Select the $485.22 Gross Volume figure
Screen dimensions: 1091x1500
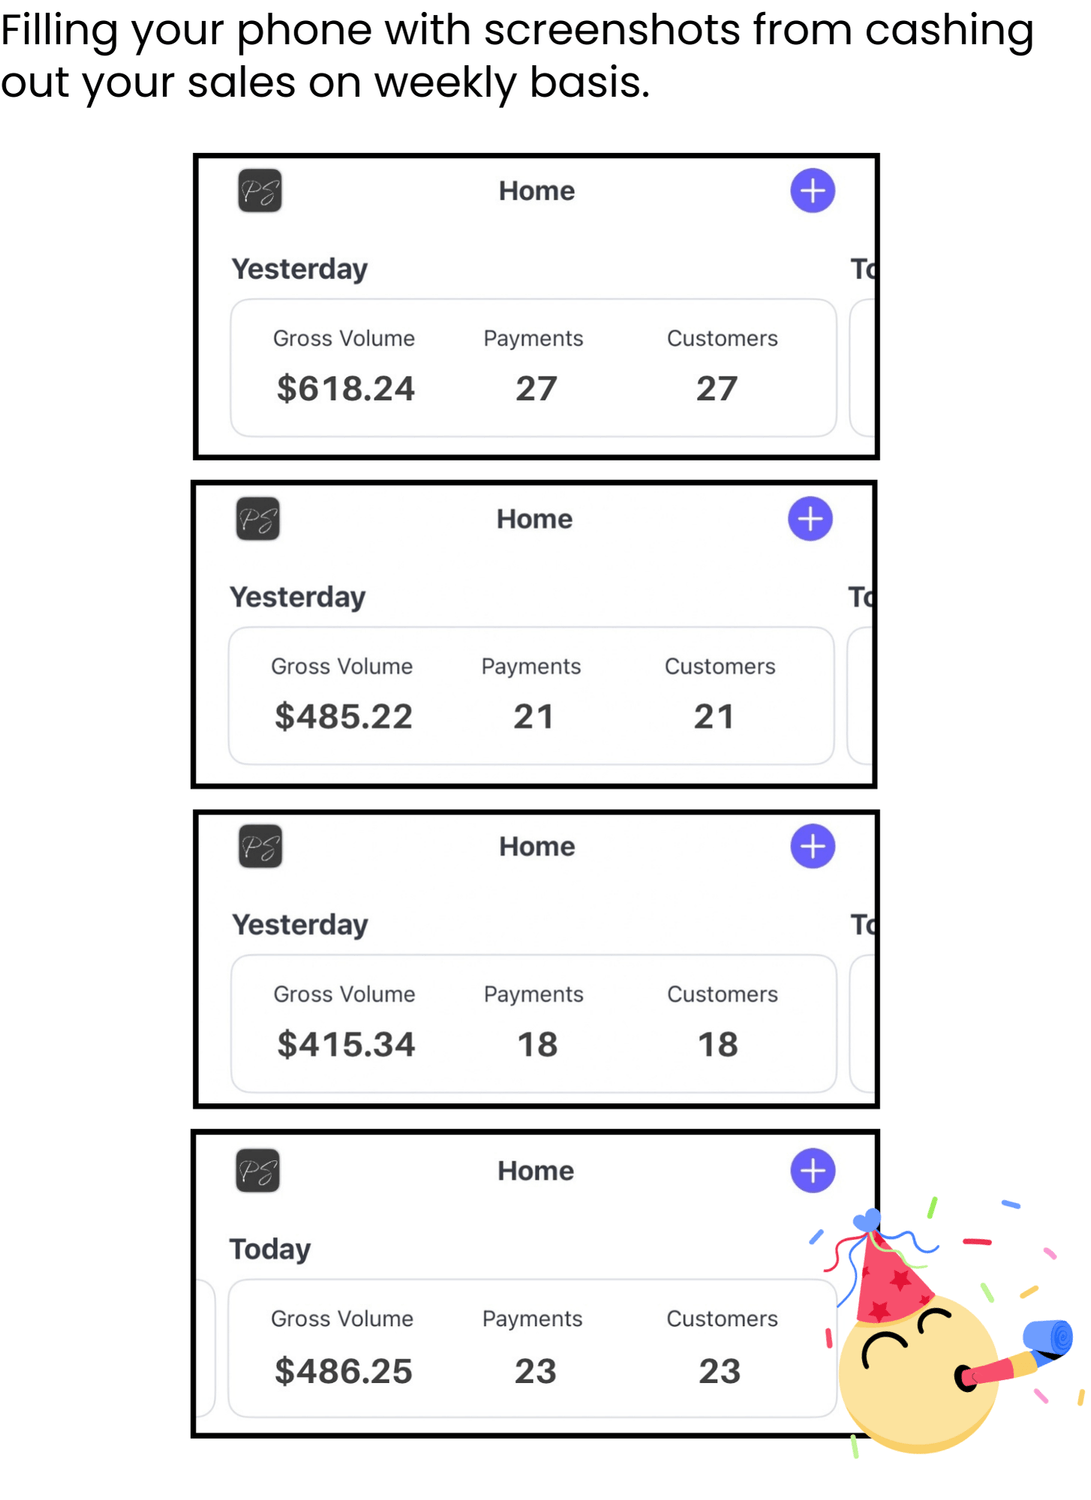(x=344, y=716)
